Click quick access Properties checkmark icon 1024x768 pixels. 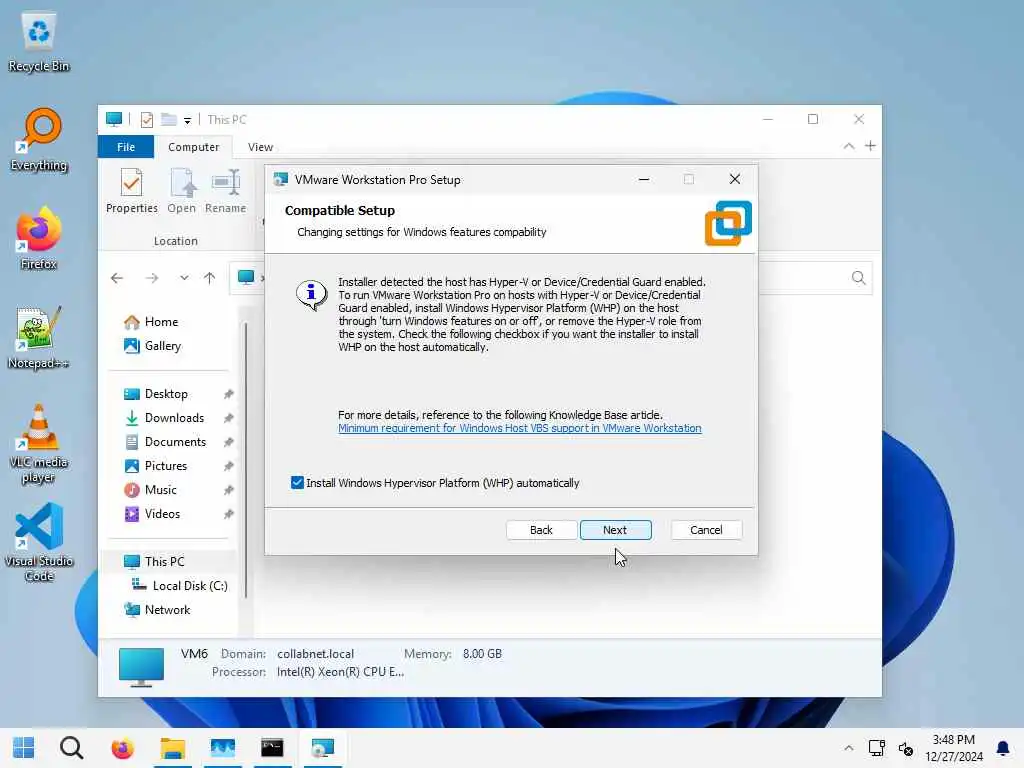[x=147, y=120]
